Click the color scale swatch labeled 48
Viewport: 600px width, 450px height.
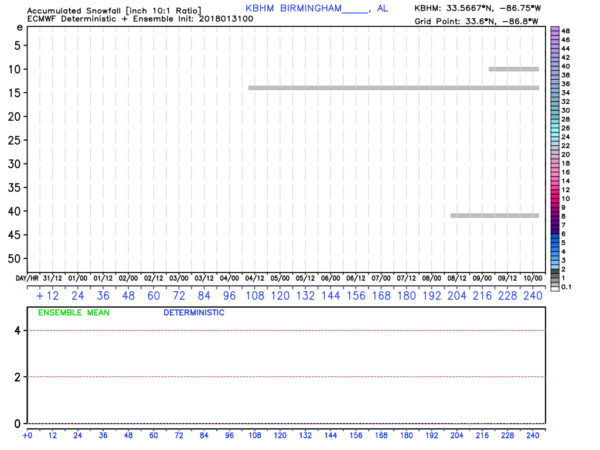[x=554, y=30]
